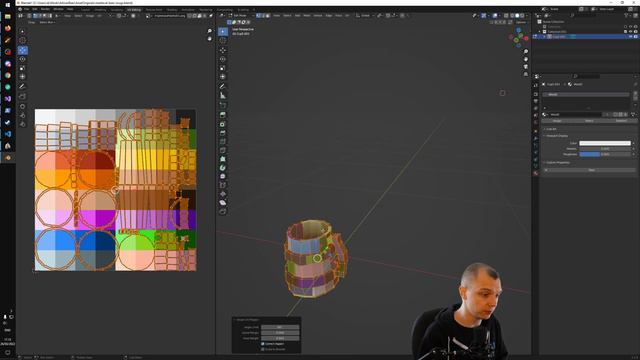Adjust the Metallic slider
640x360 pixels.
[605, 149]
